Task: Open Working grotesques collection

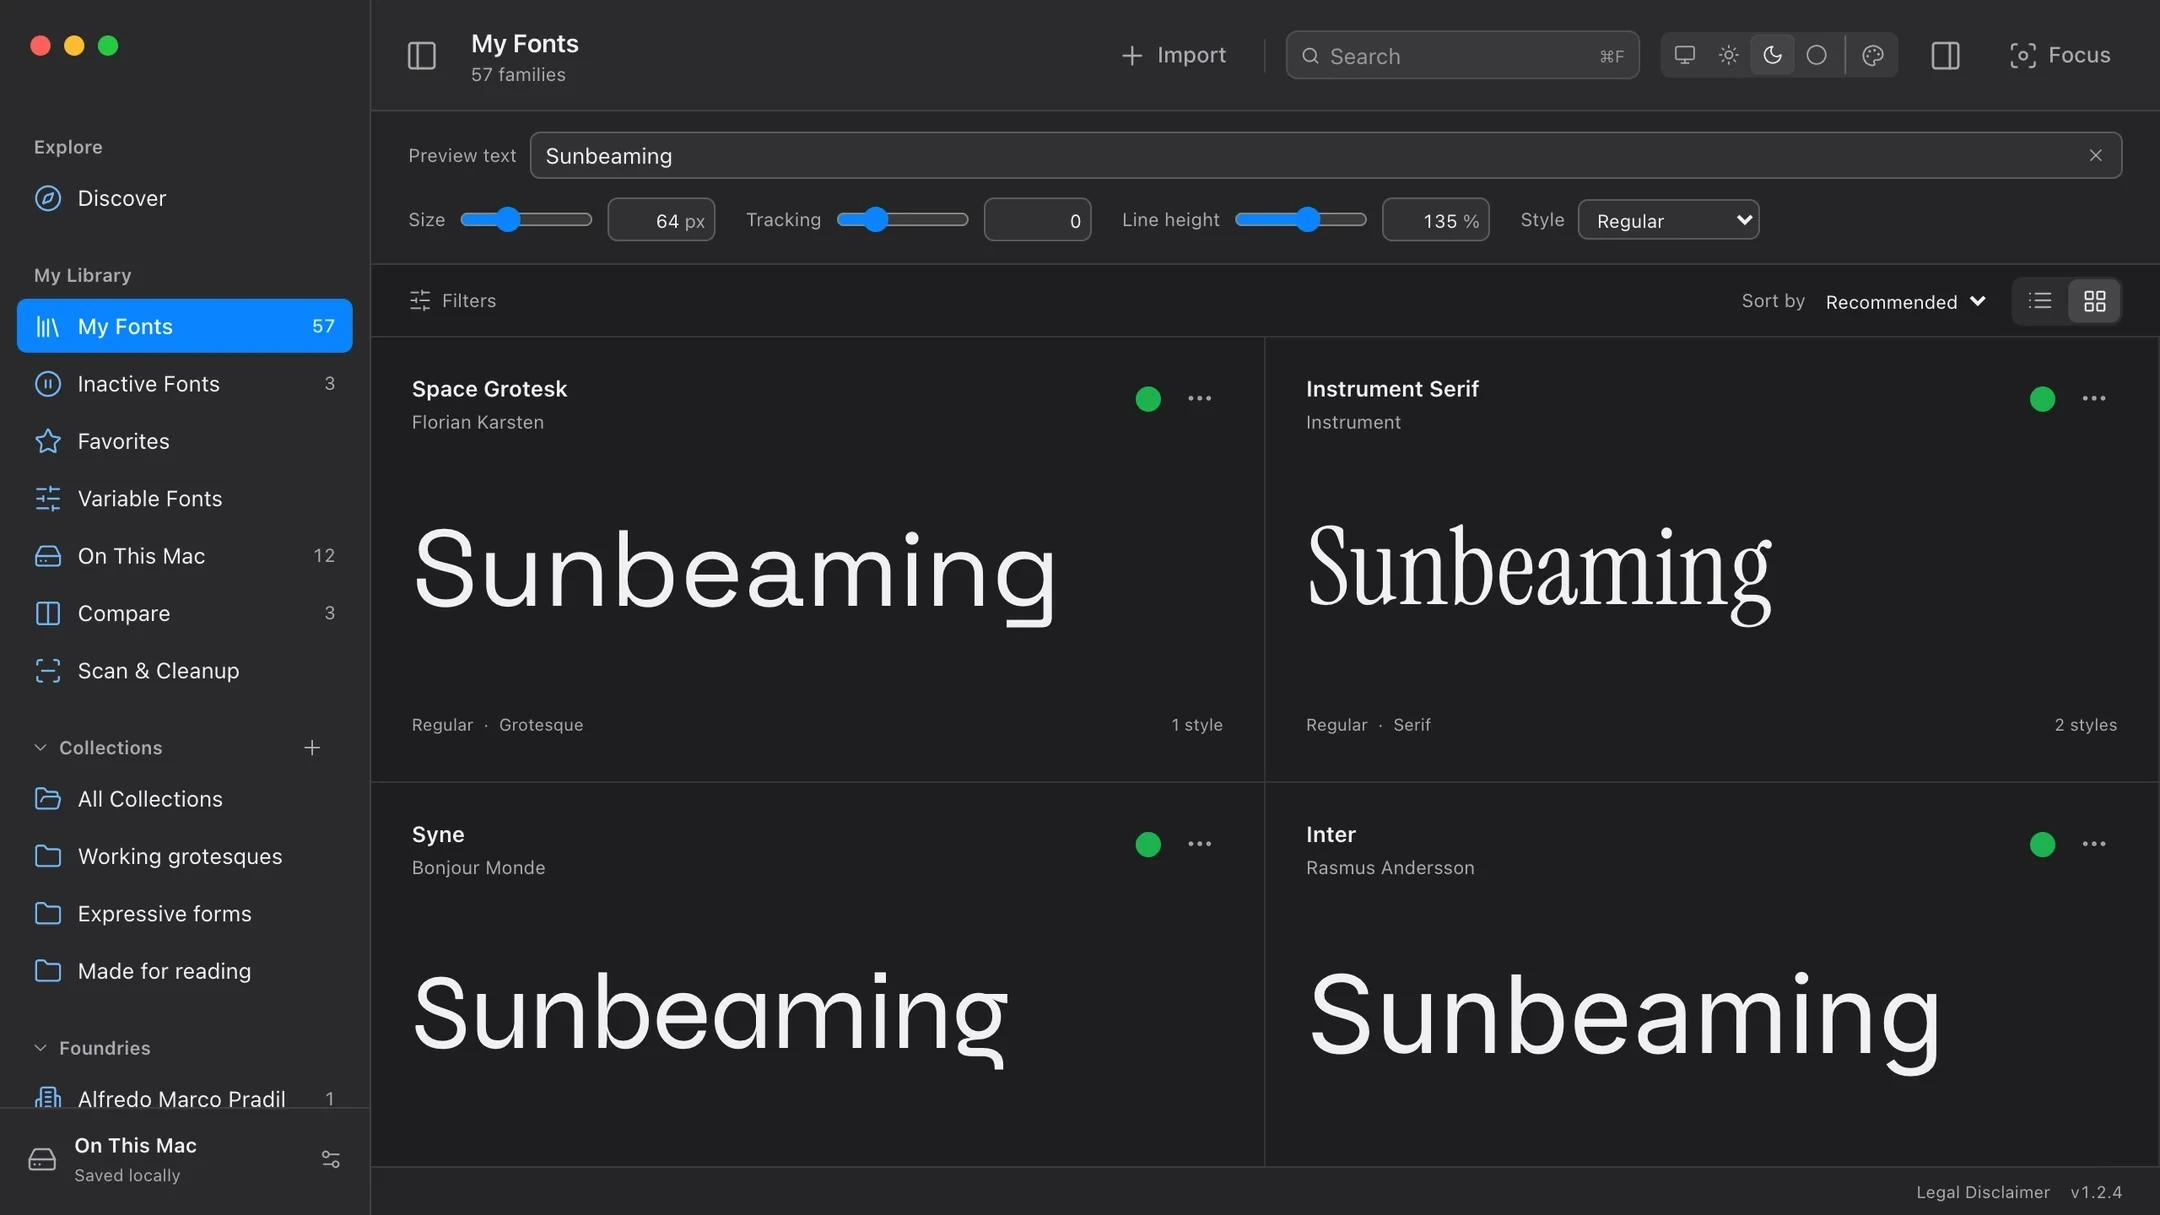Action: 185,856
